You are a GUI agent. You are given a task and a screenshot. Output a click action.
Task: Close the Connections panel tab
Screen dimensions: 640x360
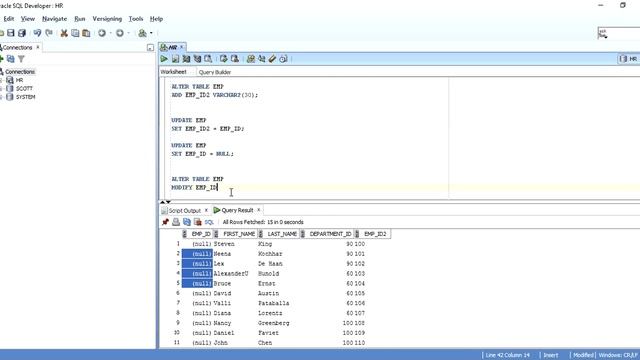pyautogui.click(x=38, y=47)
